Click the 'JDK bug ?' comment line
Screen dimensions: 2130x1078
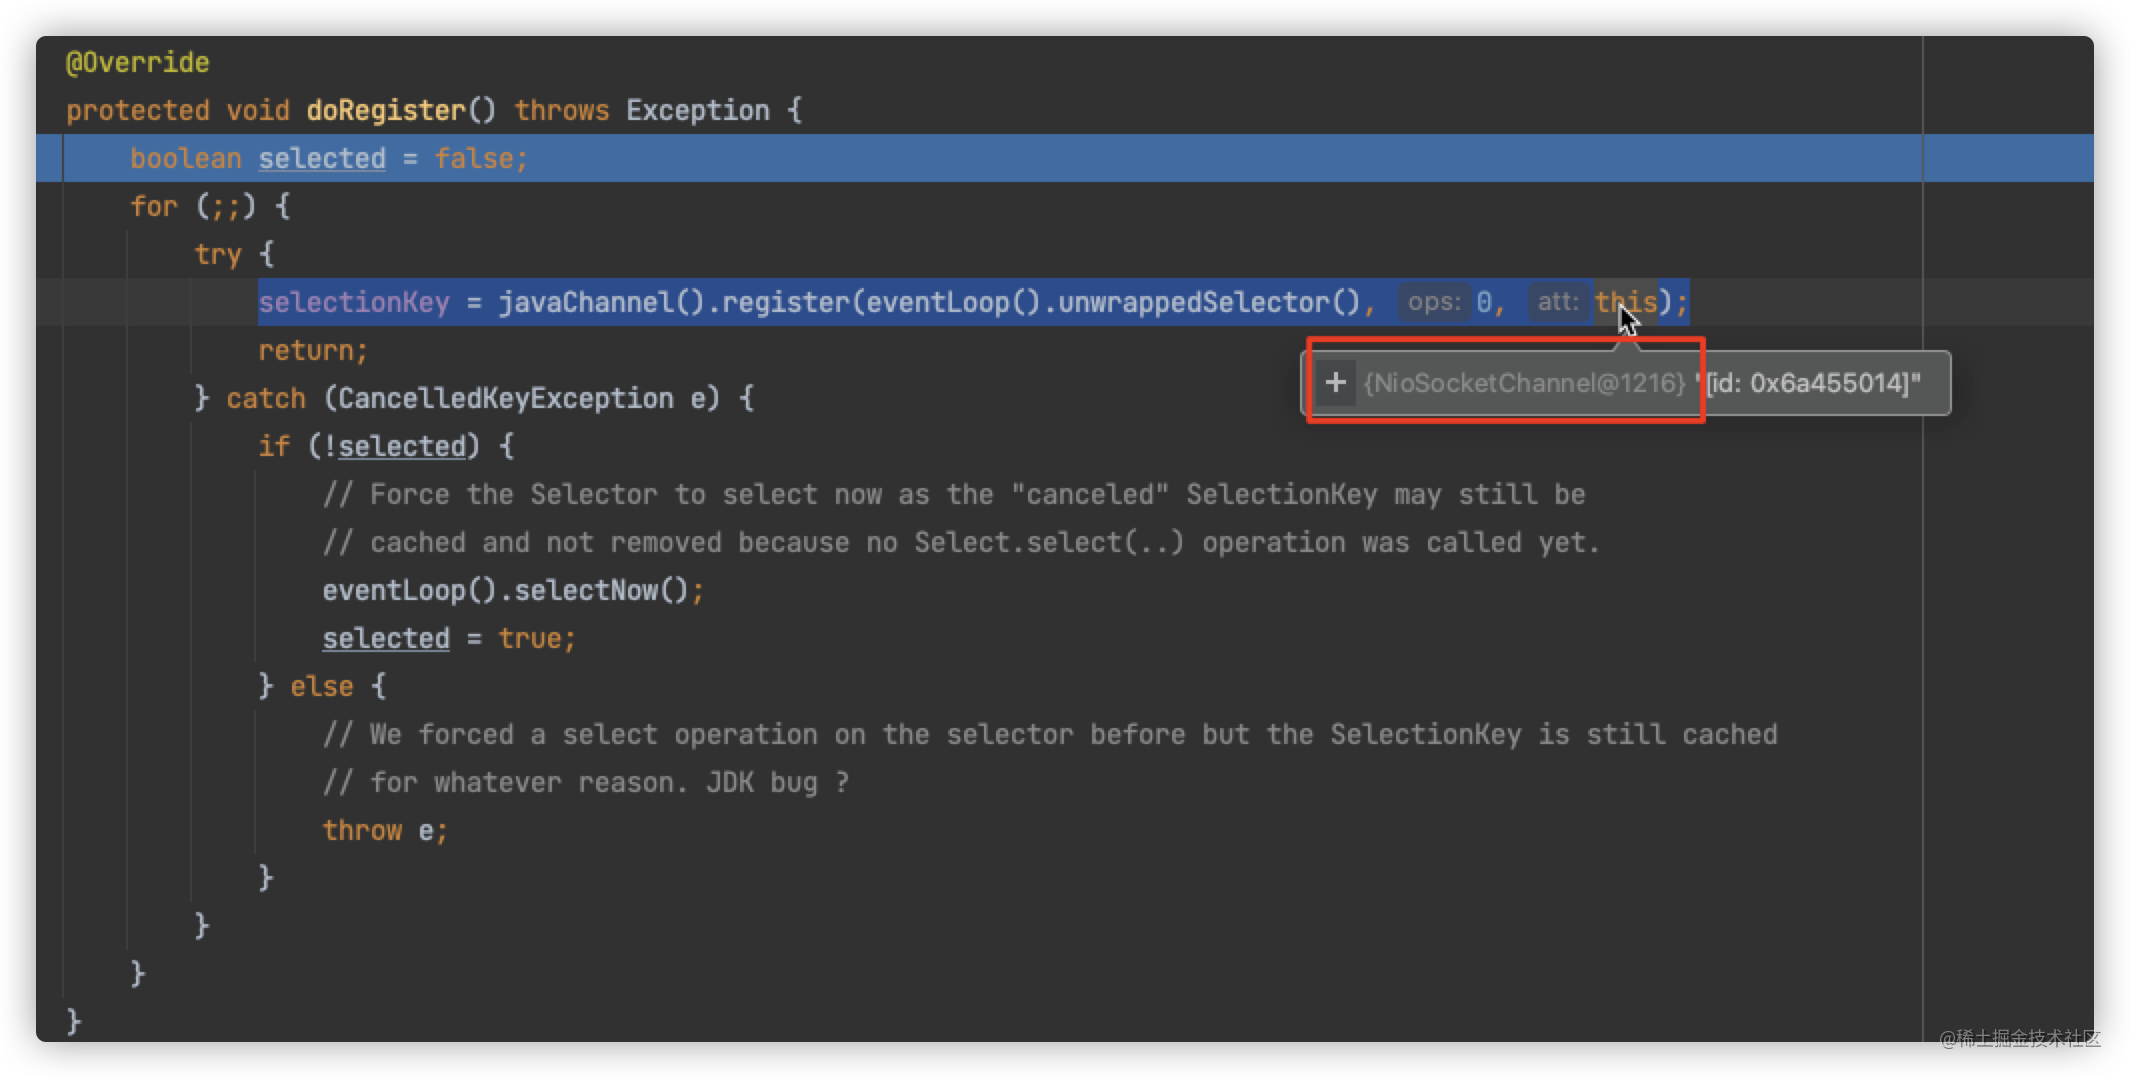[x=586, y=782]
